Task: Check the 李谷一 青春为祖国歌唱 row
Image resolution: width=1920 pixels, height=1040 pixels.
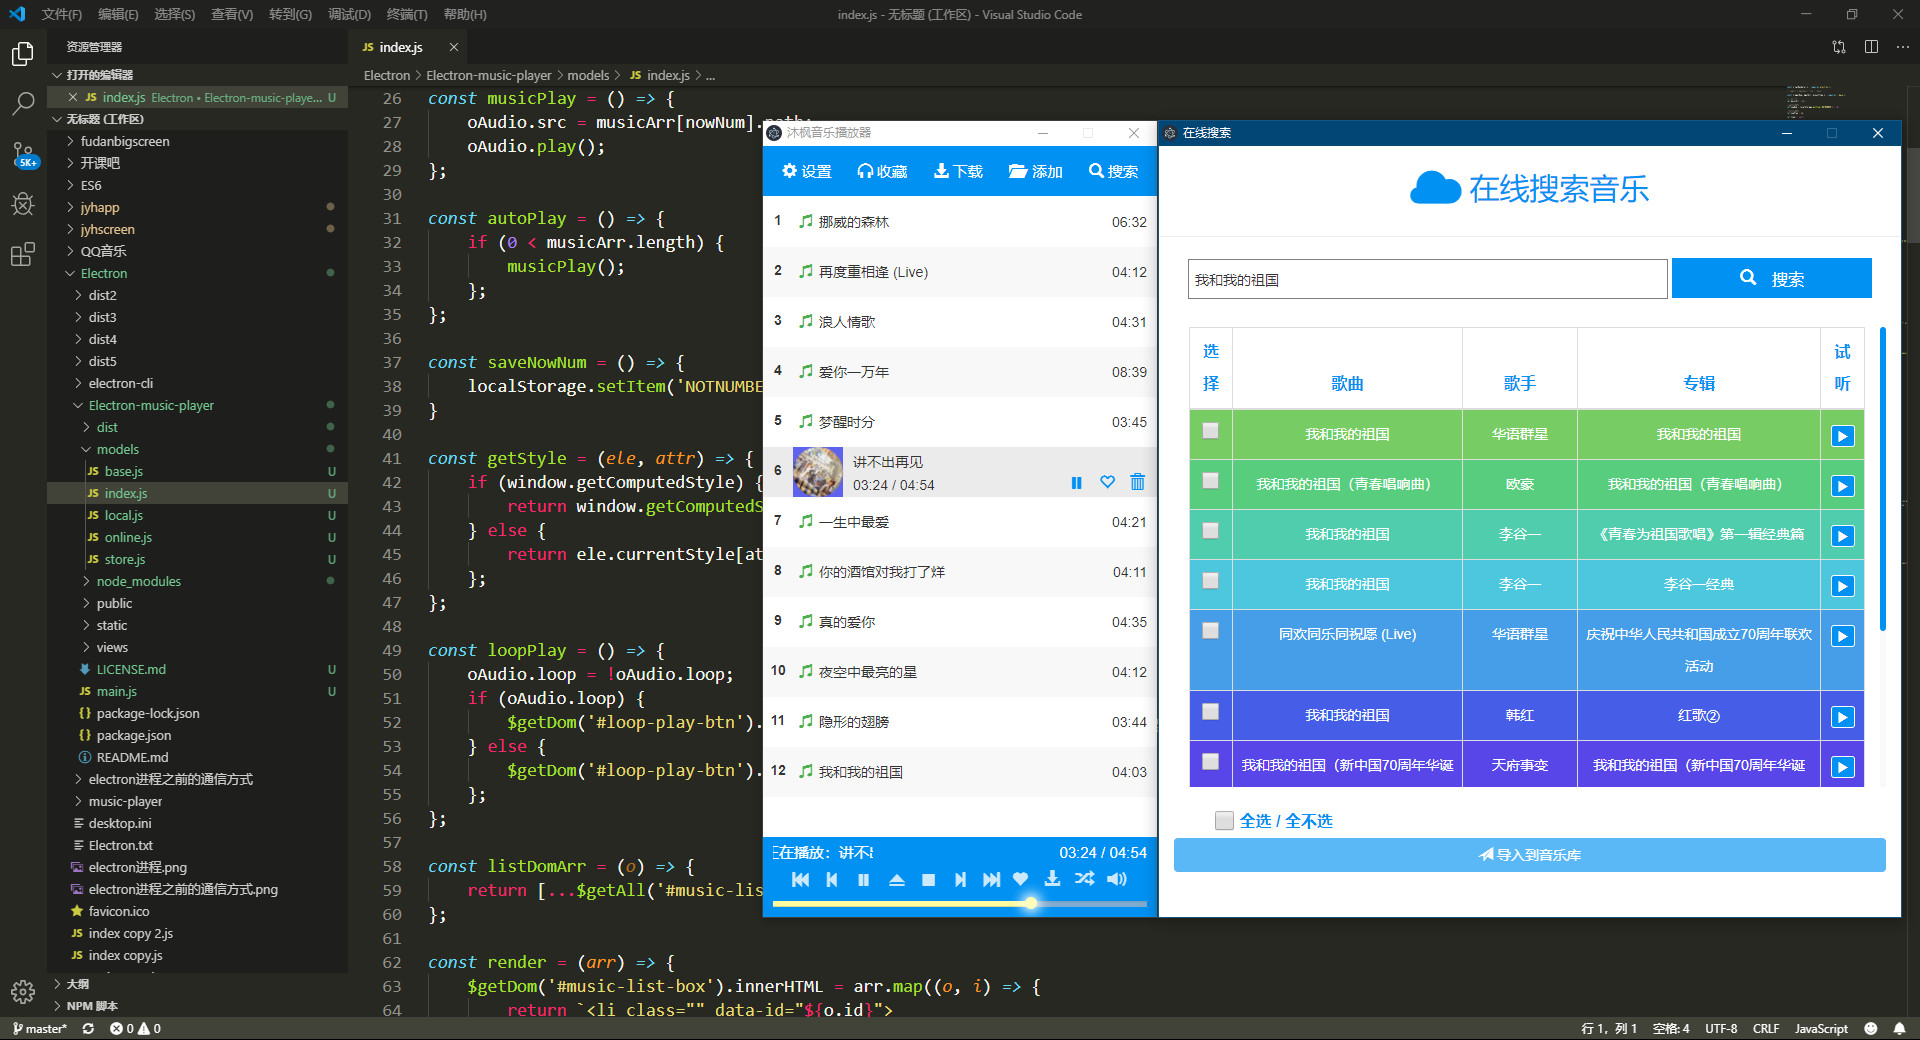Action: [1210, 531]
